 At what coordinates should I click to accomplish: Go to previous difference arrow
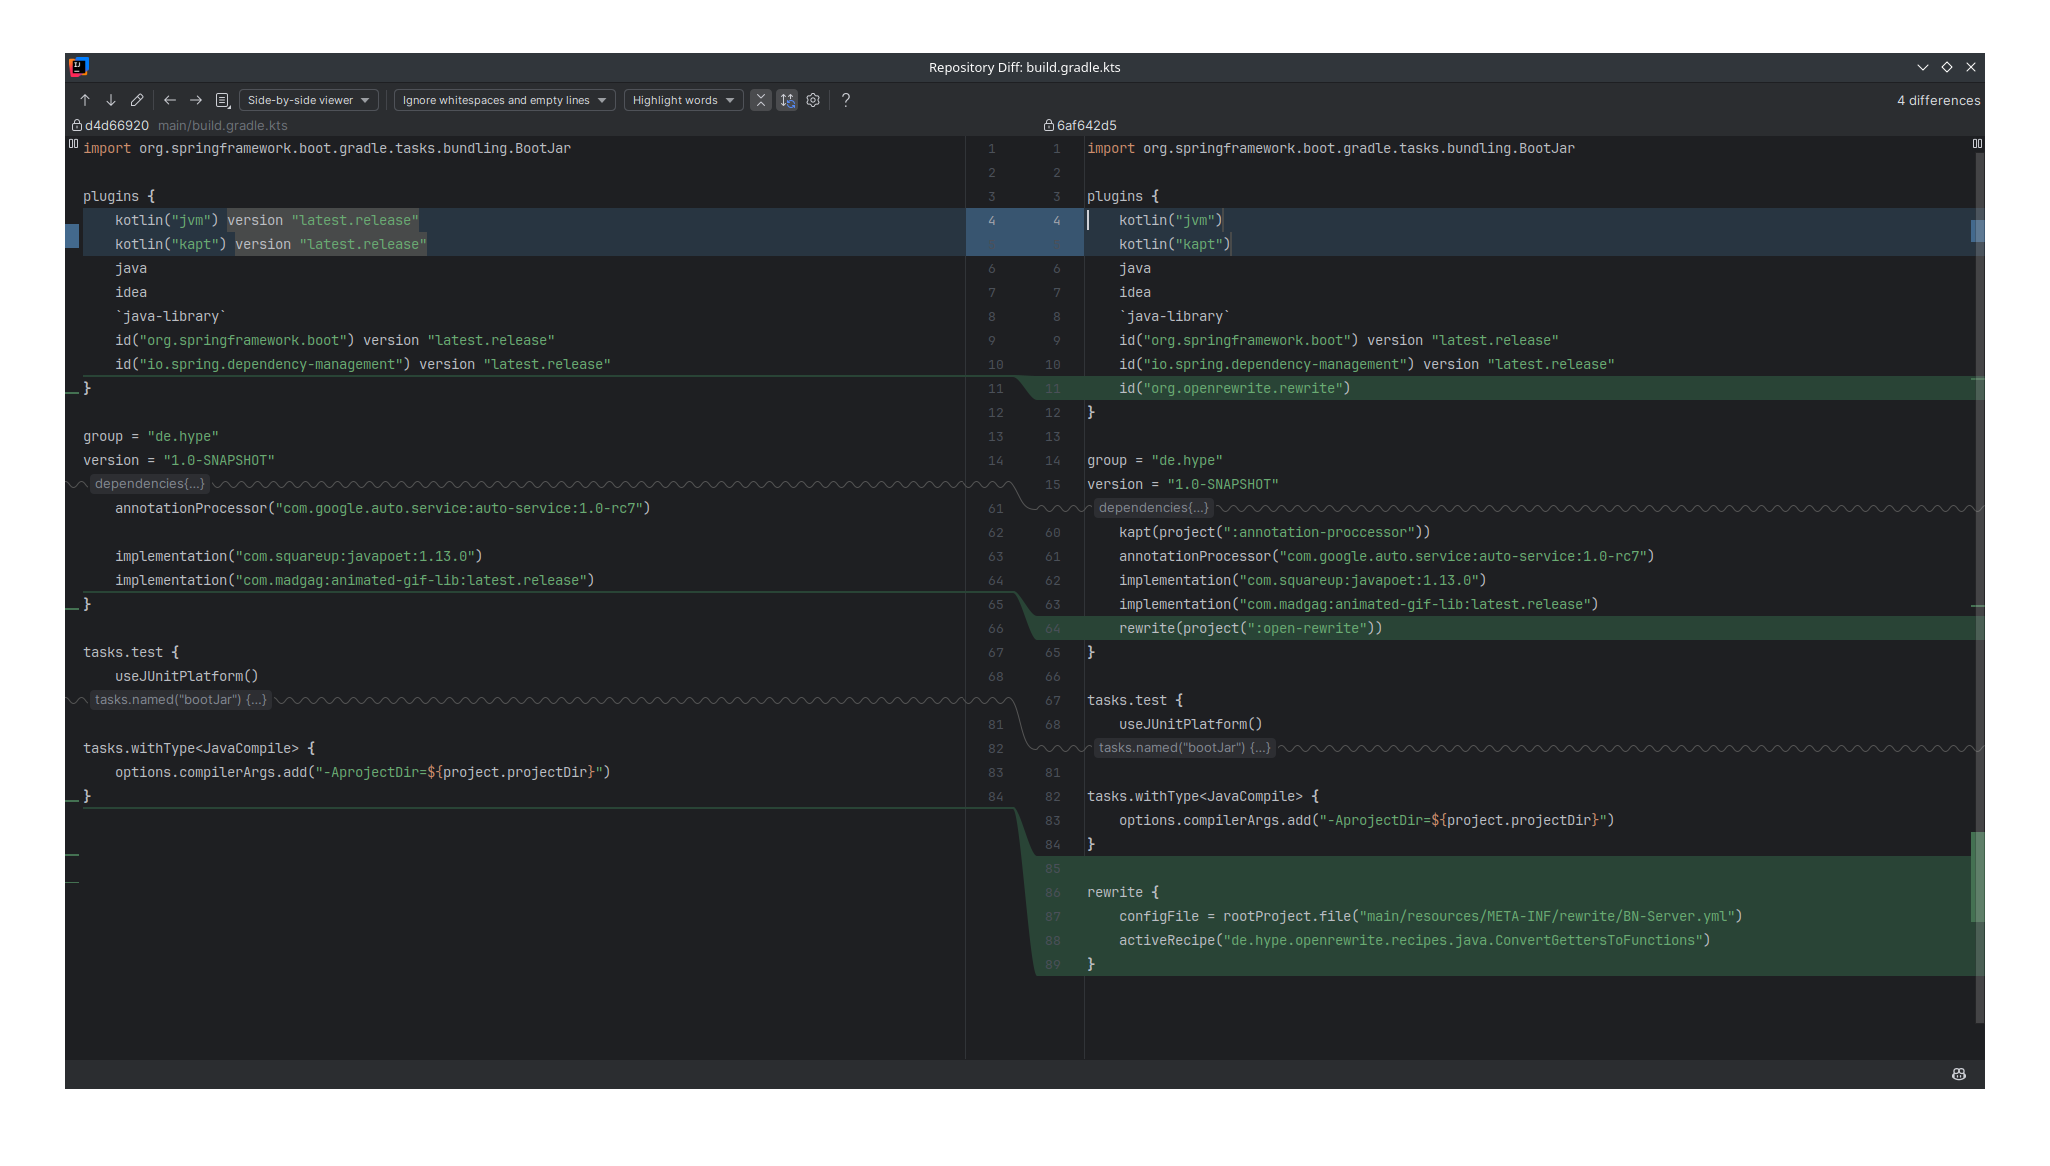[x=85, y=100]
